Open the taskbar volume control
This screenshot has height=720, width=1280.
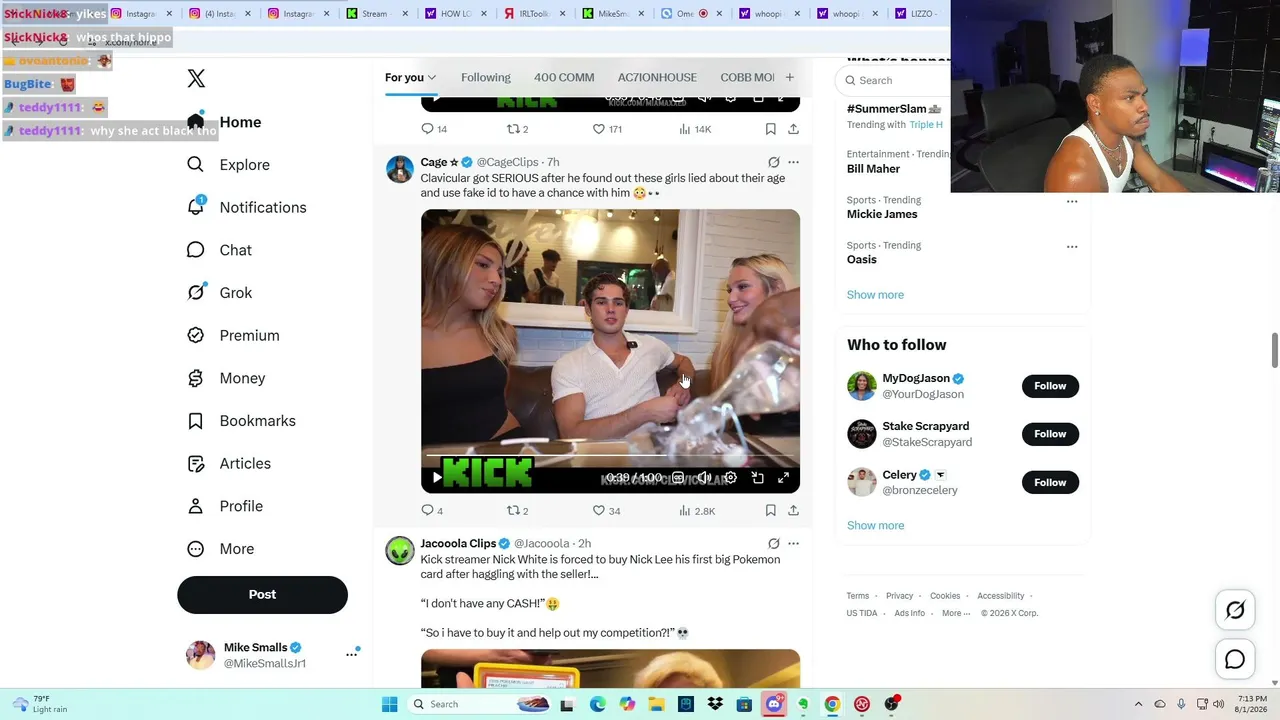coord(1220,704)
